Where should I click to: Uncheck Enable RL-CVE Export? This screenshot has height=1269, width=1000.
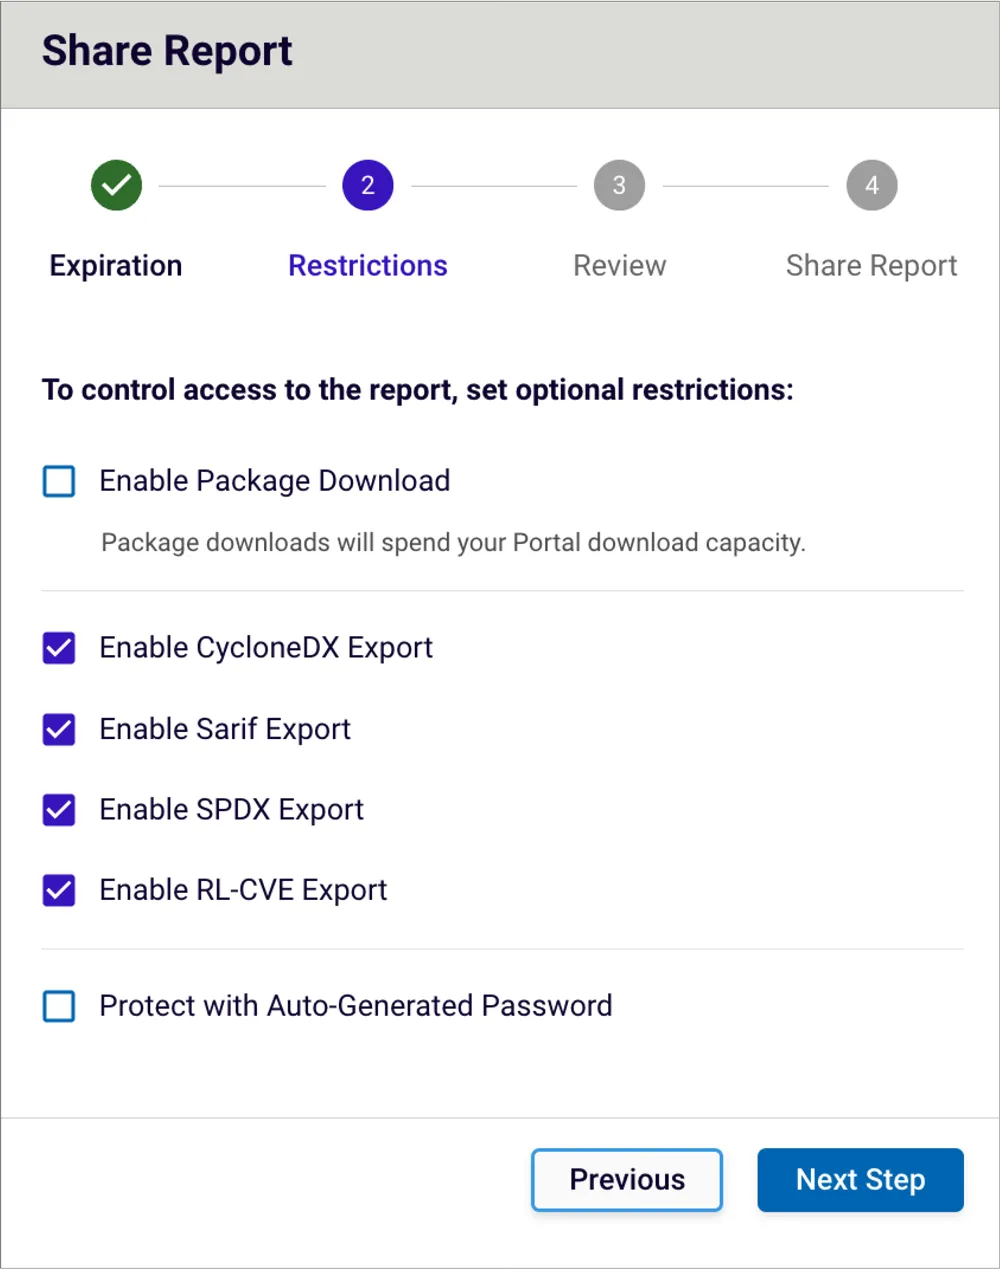click(59, 890)
